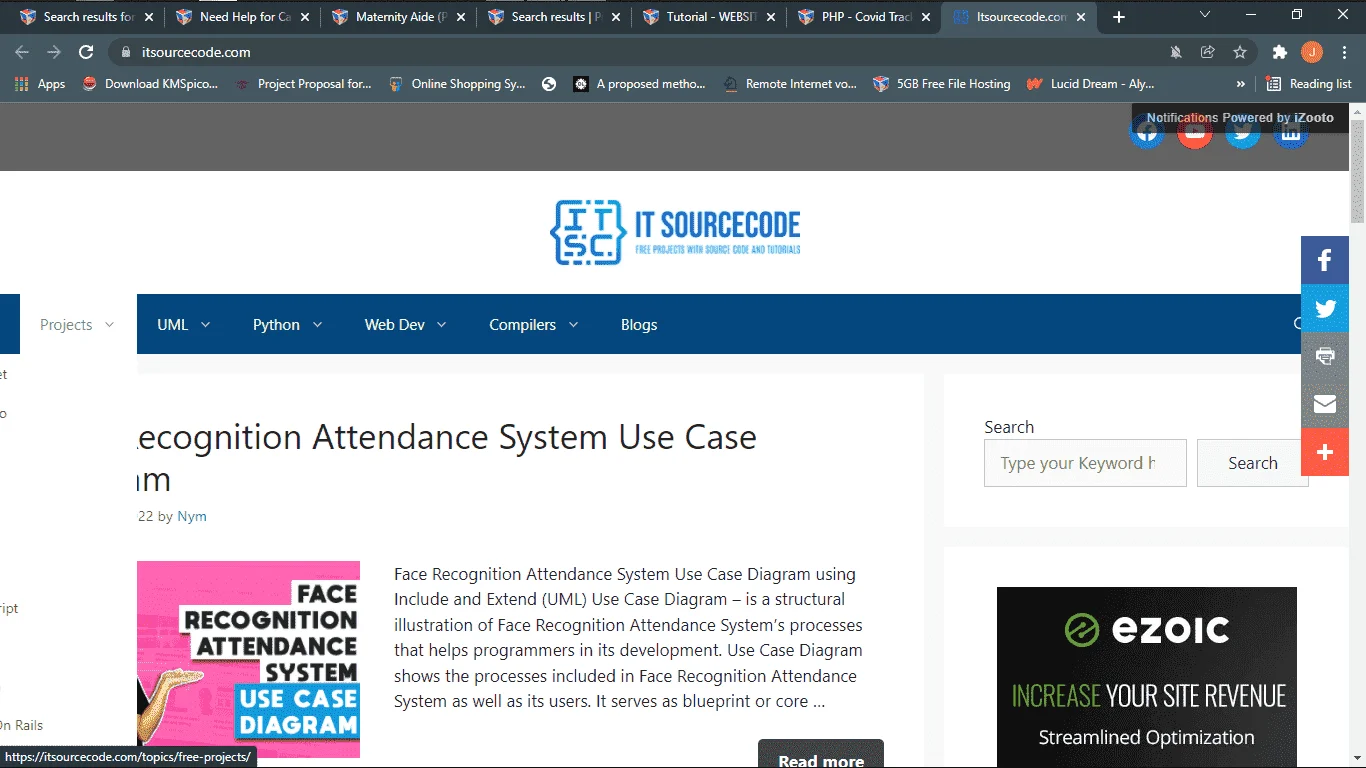Click the padlock site info icon
This screenshot has width=1366, height=768.
[125, 52]
